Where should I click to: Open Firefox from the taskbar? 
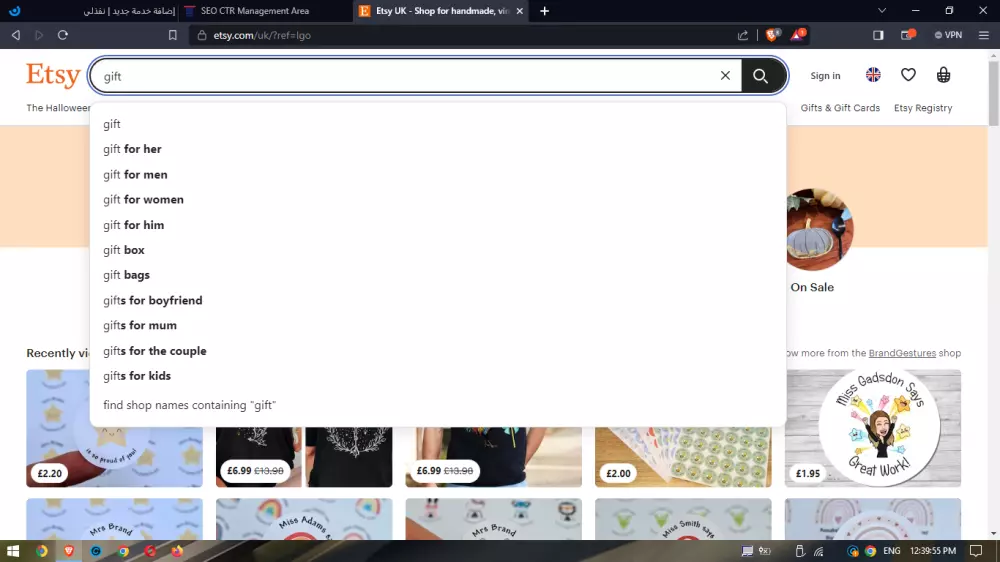[x=177, y=551]
